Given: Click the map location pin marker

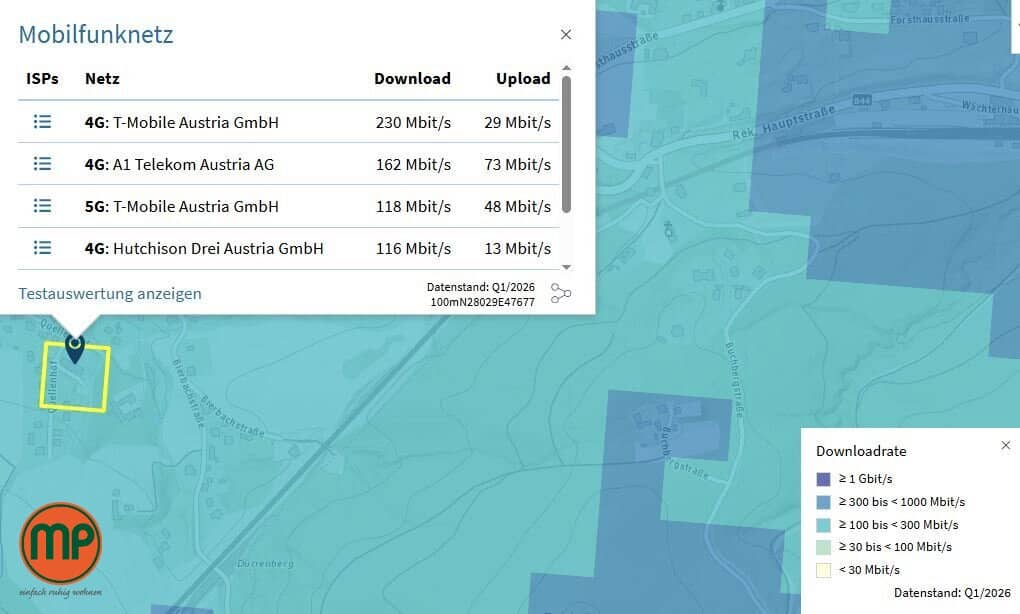Looking at the screenshot, I should [75, 349].
